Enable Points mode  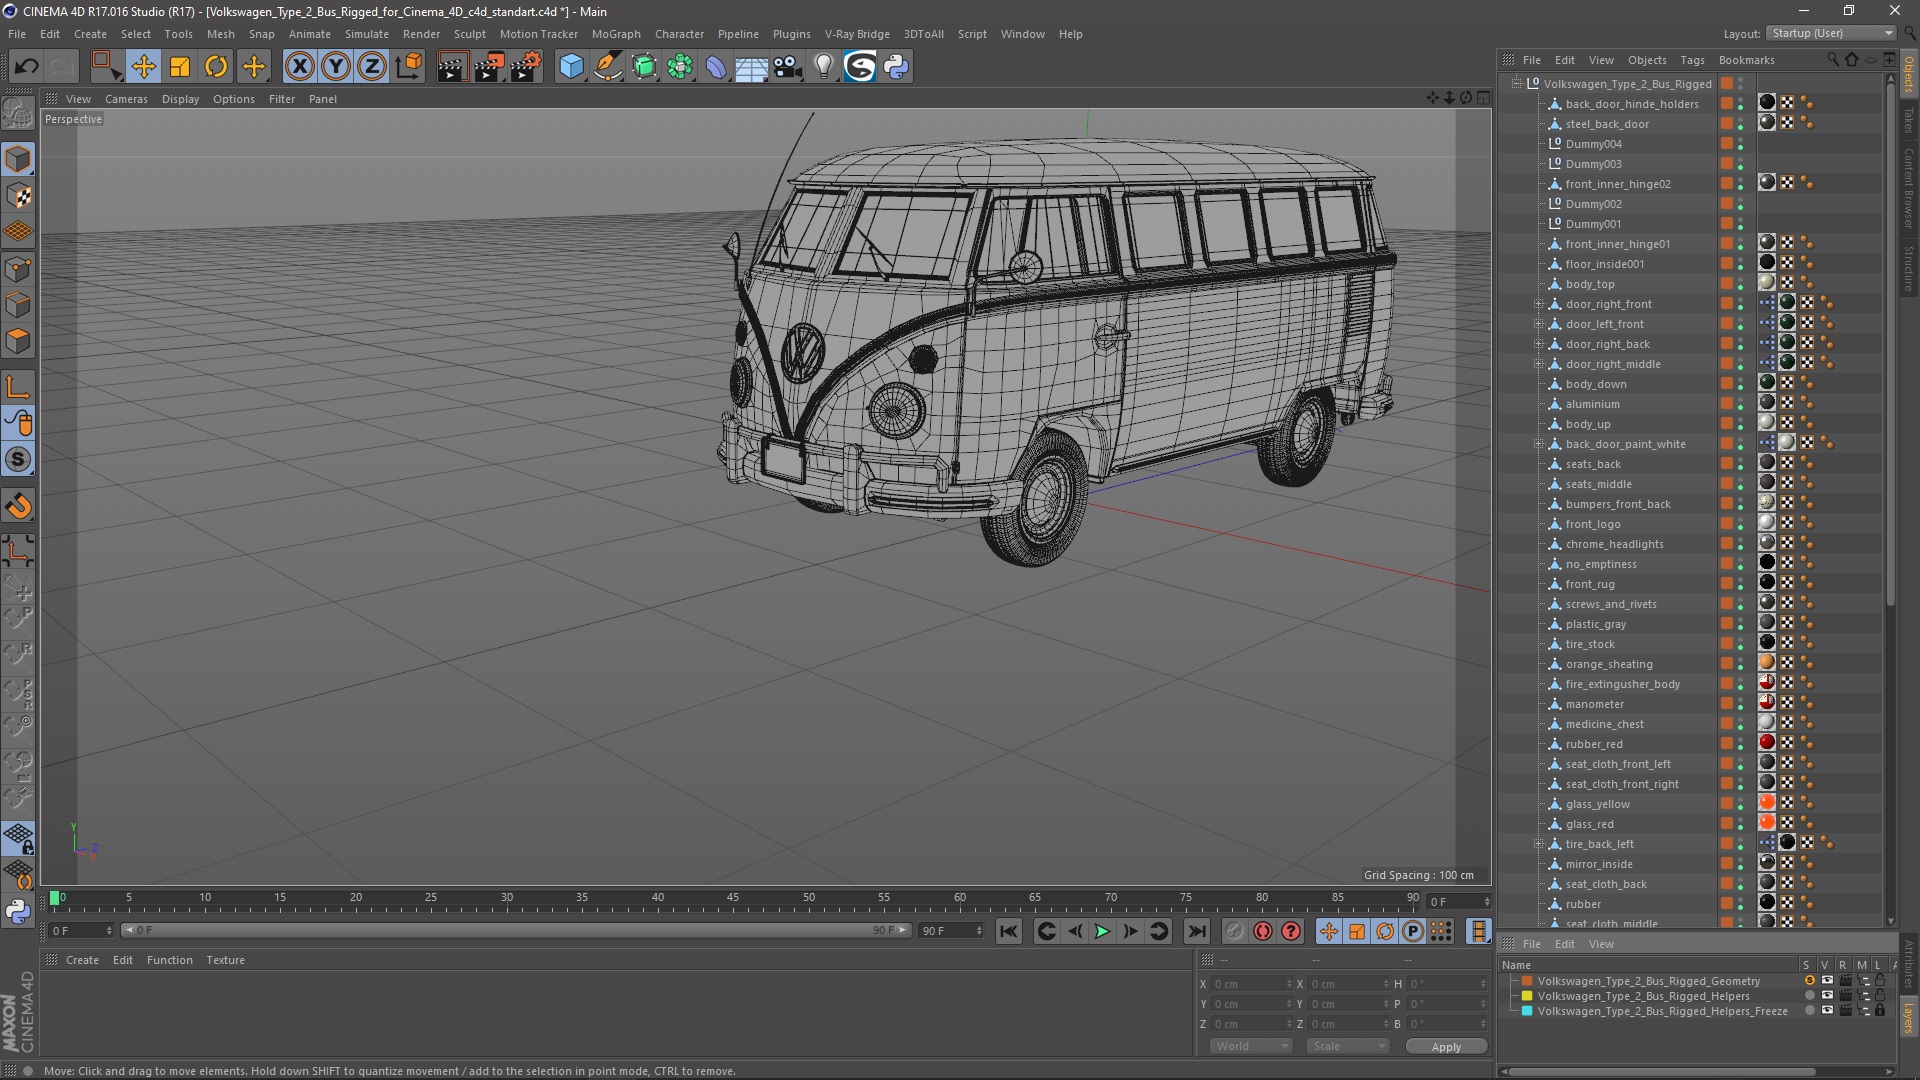click(x=18, y=268)
